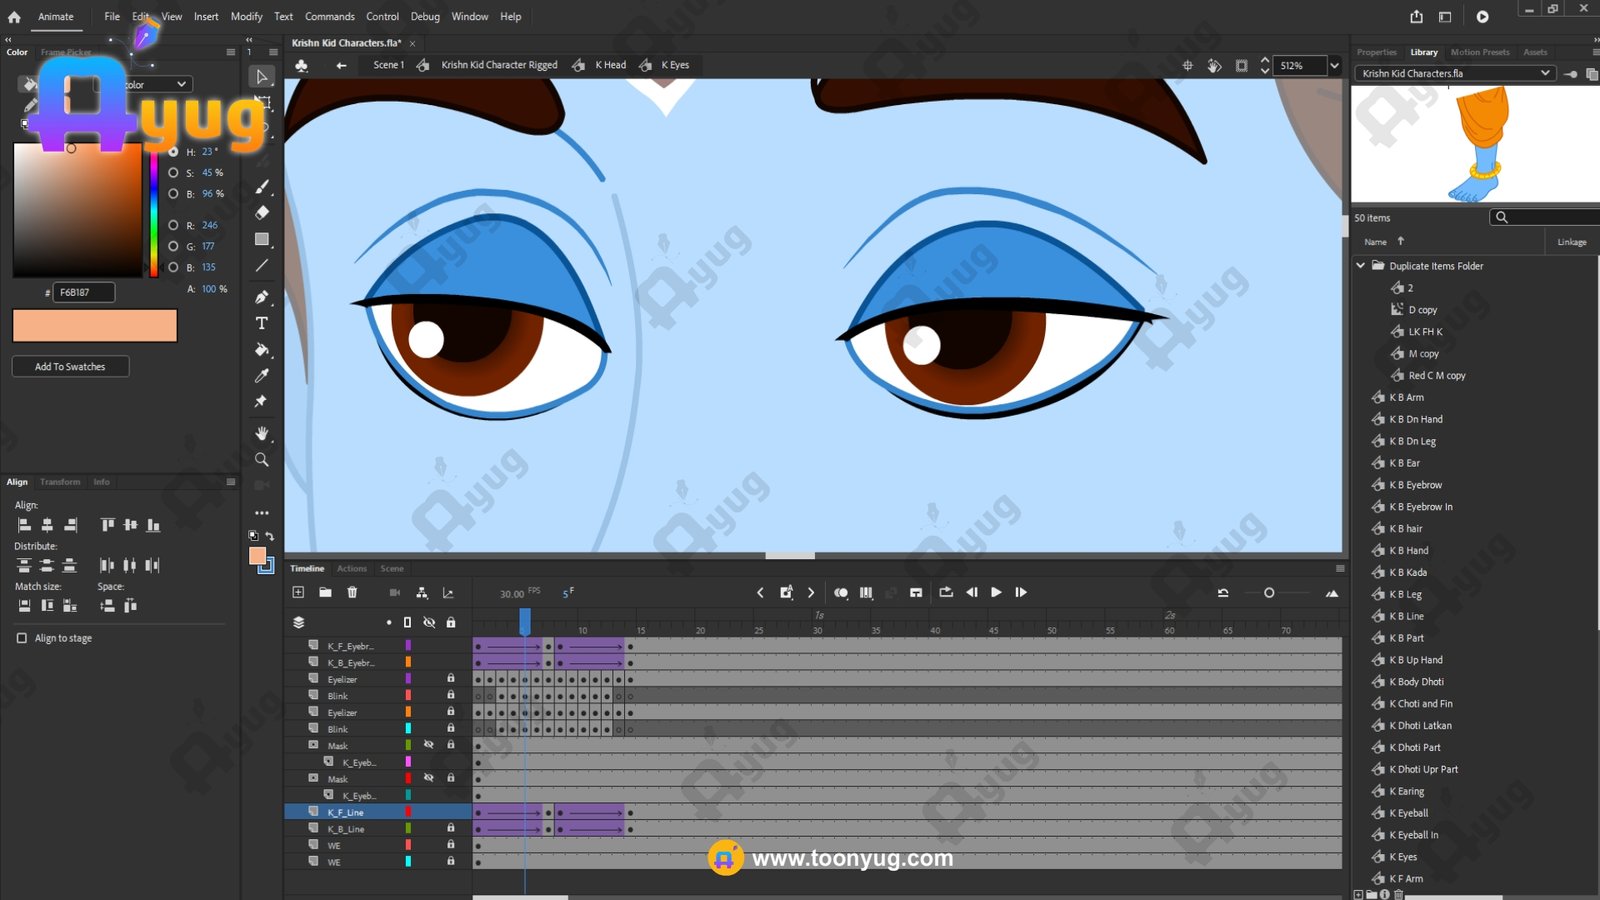Open Layer Parenting view

pos(422,593)
